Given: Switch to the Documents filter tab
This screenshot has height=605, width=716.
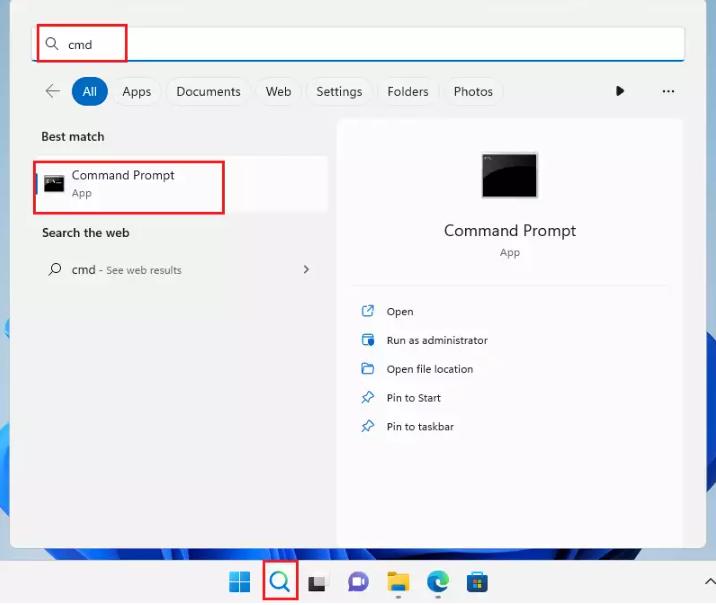Looking at the screenshot, I should click(208, 91).
